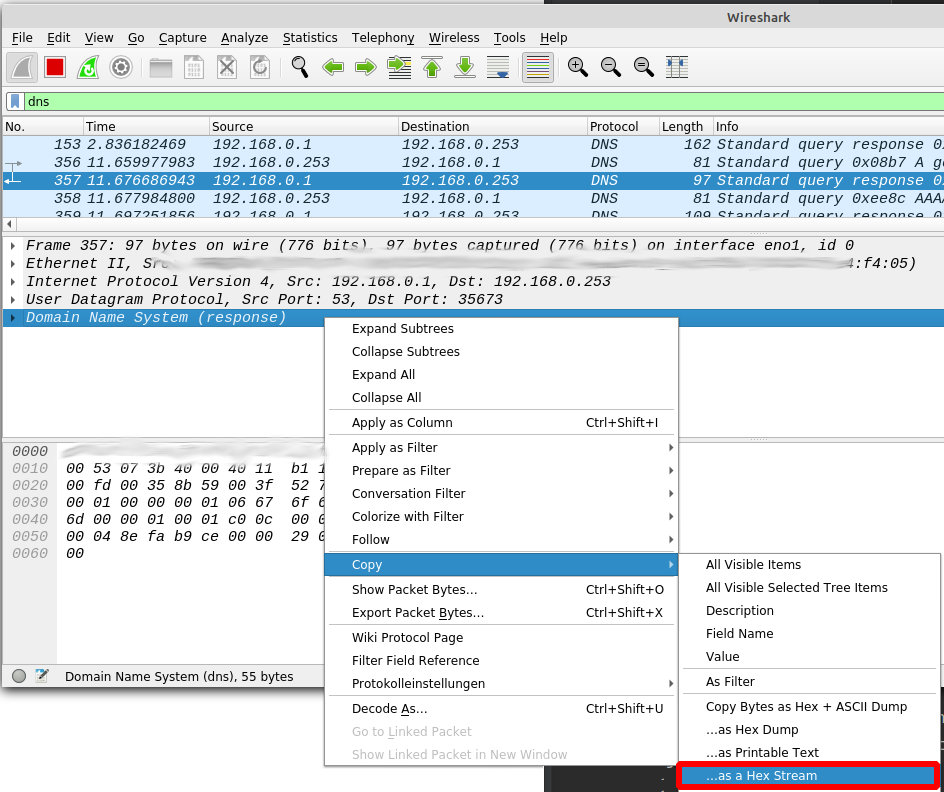The image size is (944, 792).
Task: Open the File menu
Action: [x=22, y=37]
